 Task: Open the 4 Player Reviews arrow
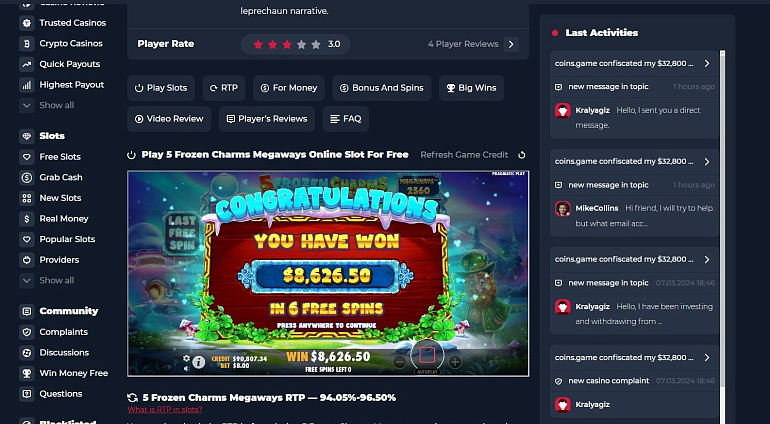coord(511,44)
